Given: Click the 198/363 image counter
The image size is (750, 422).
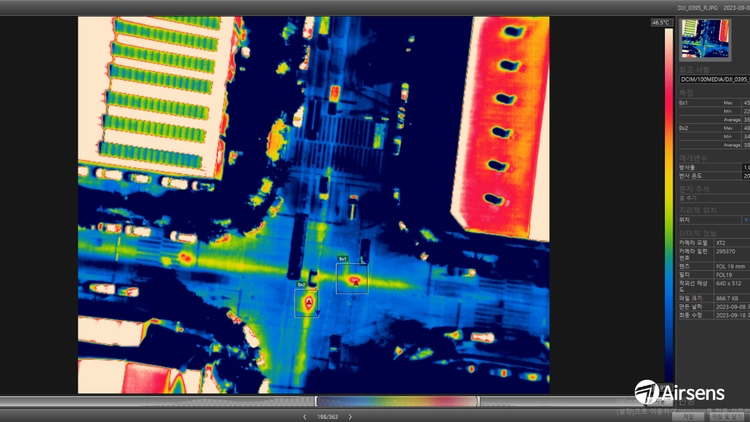Looking at the screenshot, I should pyautogui.click(x=327, y=417).
